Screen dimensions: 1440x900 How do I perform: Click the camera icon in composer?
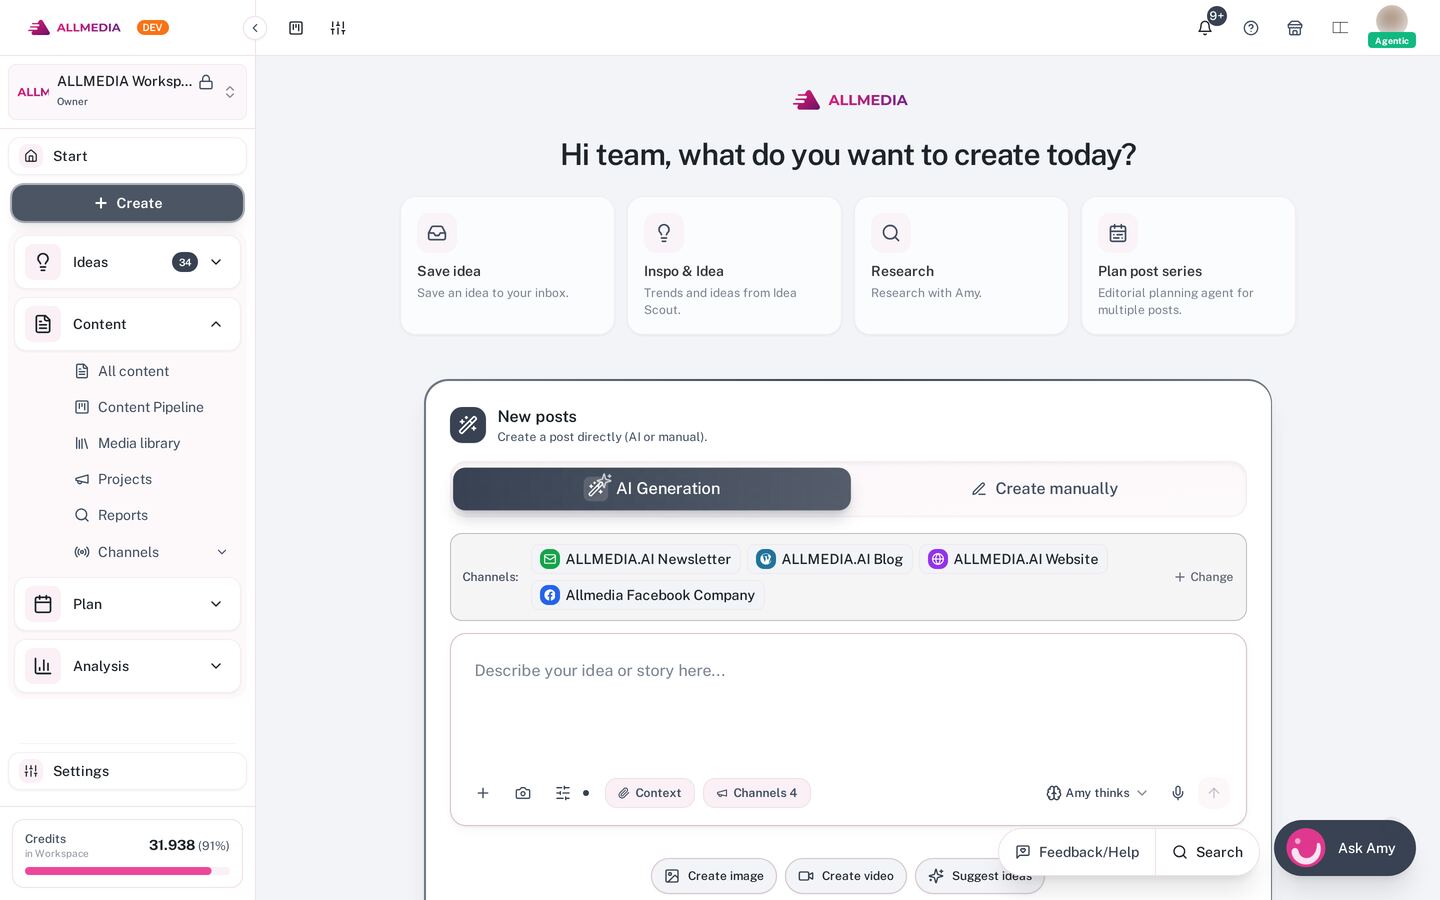pos(523,793)
